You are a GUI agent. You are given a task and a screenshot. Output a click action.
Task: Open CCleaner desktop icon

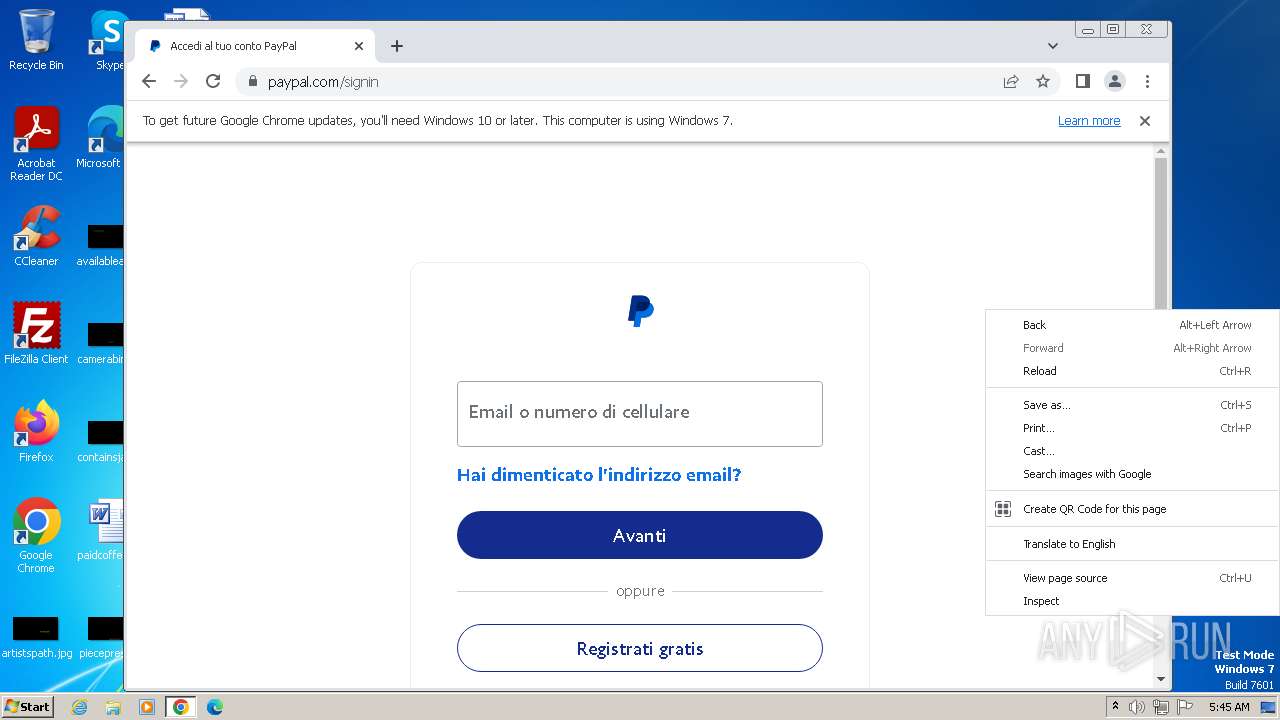[36, 236]
